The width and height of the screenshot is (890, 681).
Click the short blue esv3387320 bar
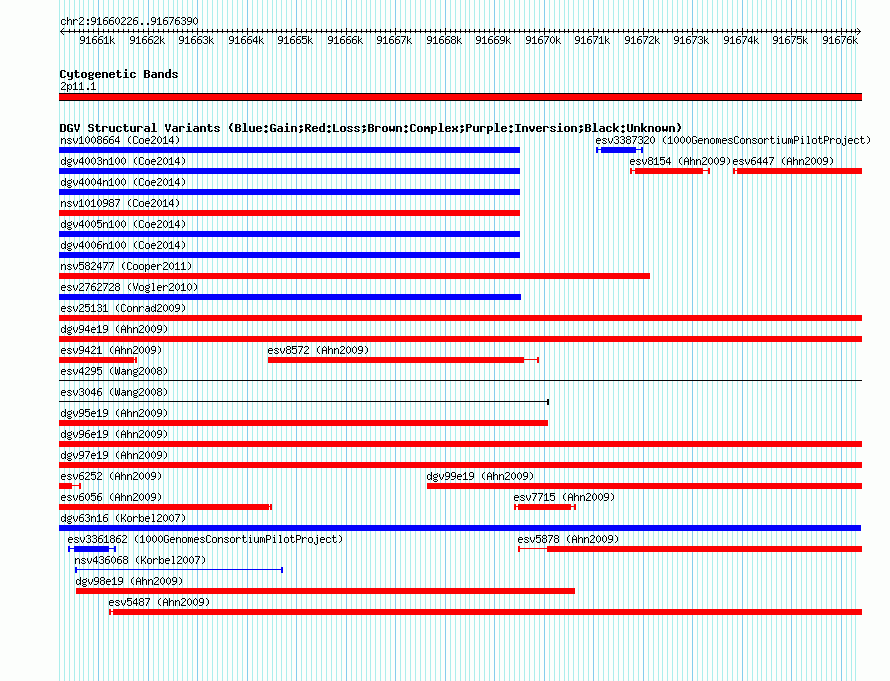619,150
